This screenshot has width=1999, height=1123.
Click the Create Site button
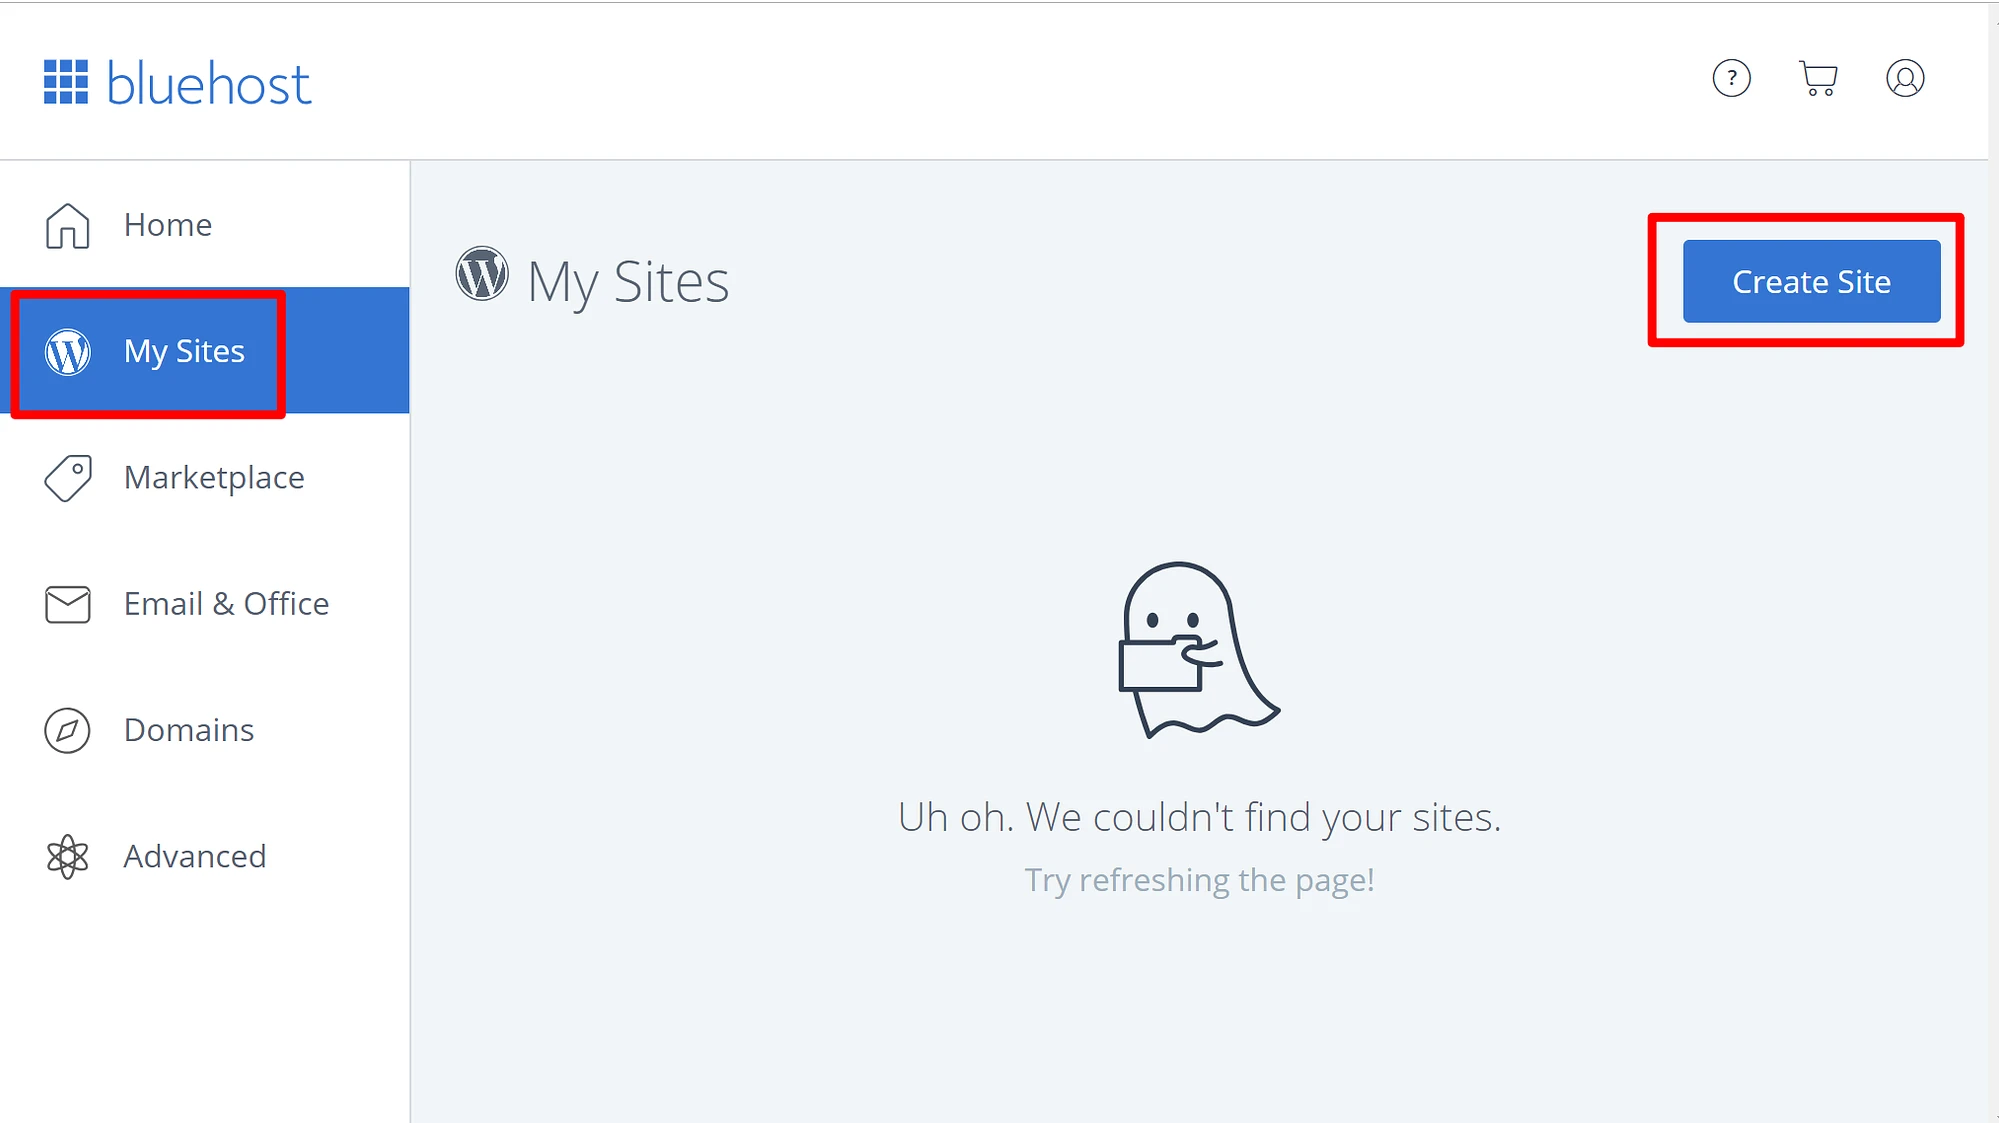tap(1812, 281)
